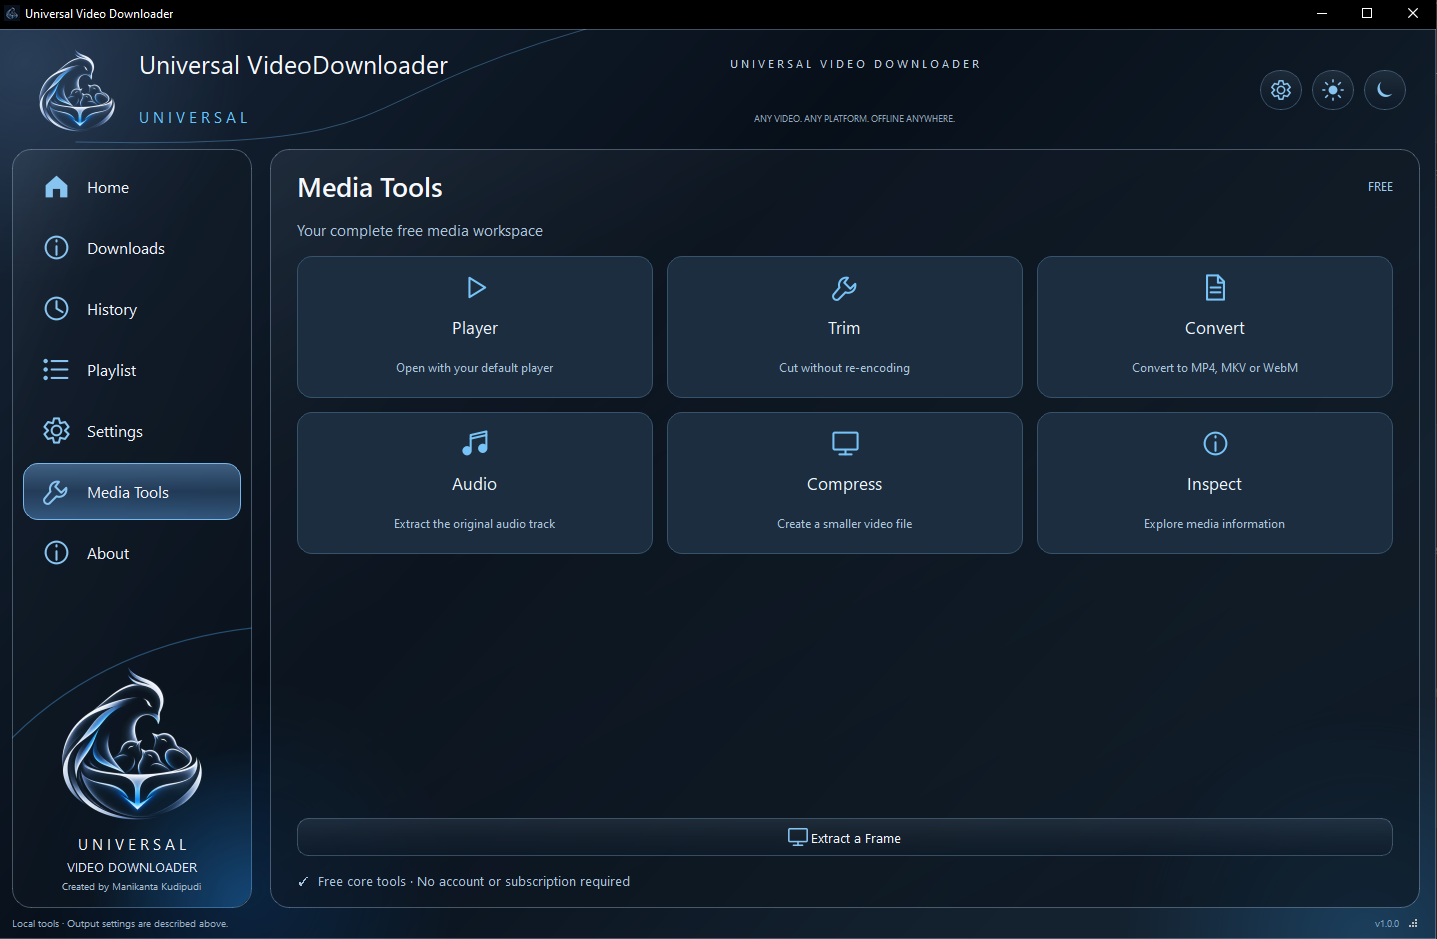Switch to dark theme moon icon
Image resolution: width=1437 pixels, height=939 pixels.
1385,90
